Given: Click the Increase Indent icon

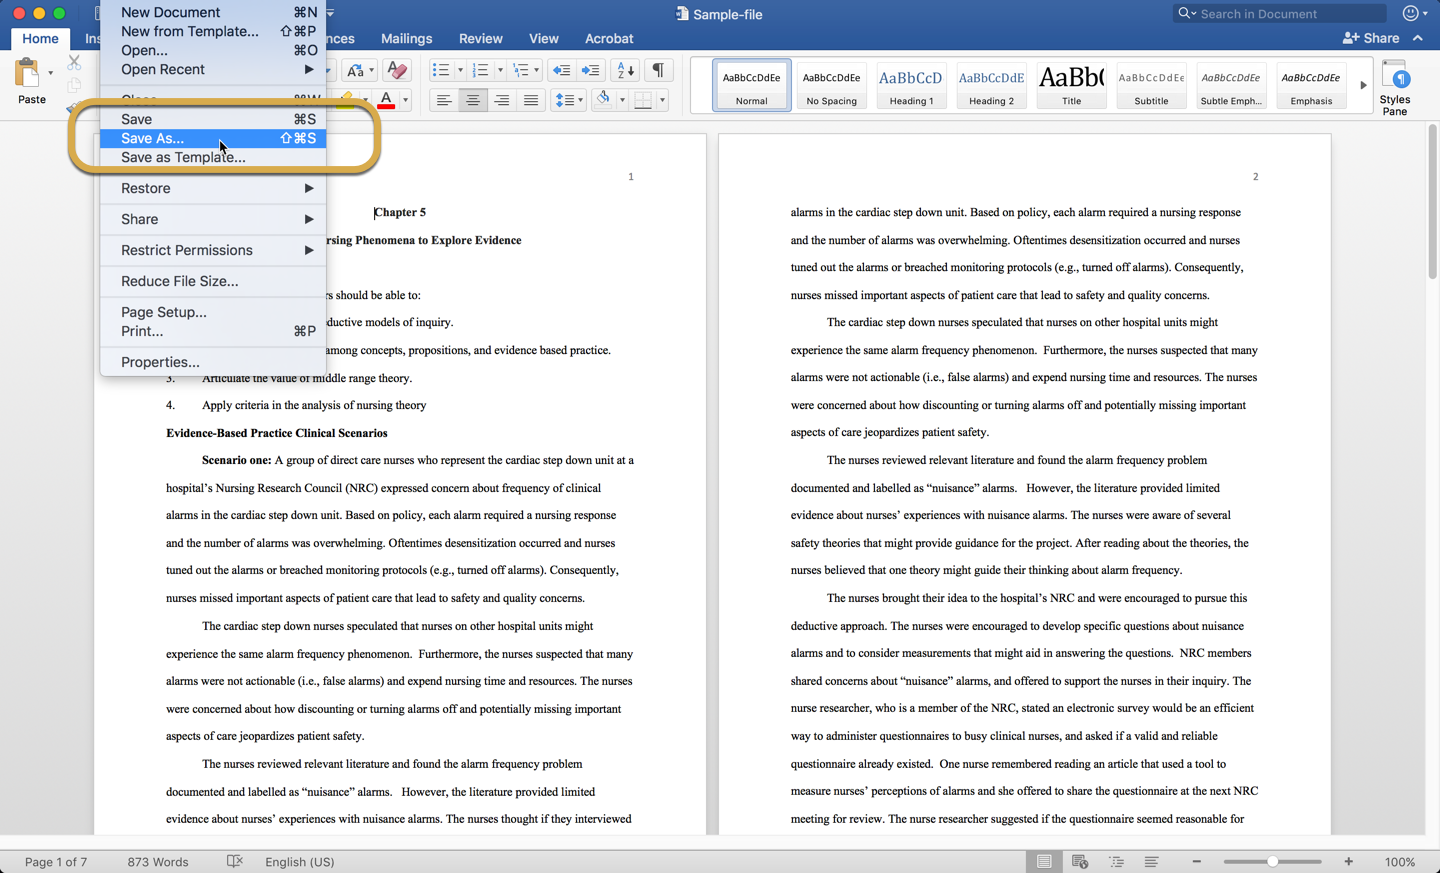Looking at the screenshot, I should point(591,70).
